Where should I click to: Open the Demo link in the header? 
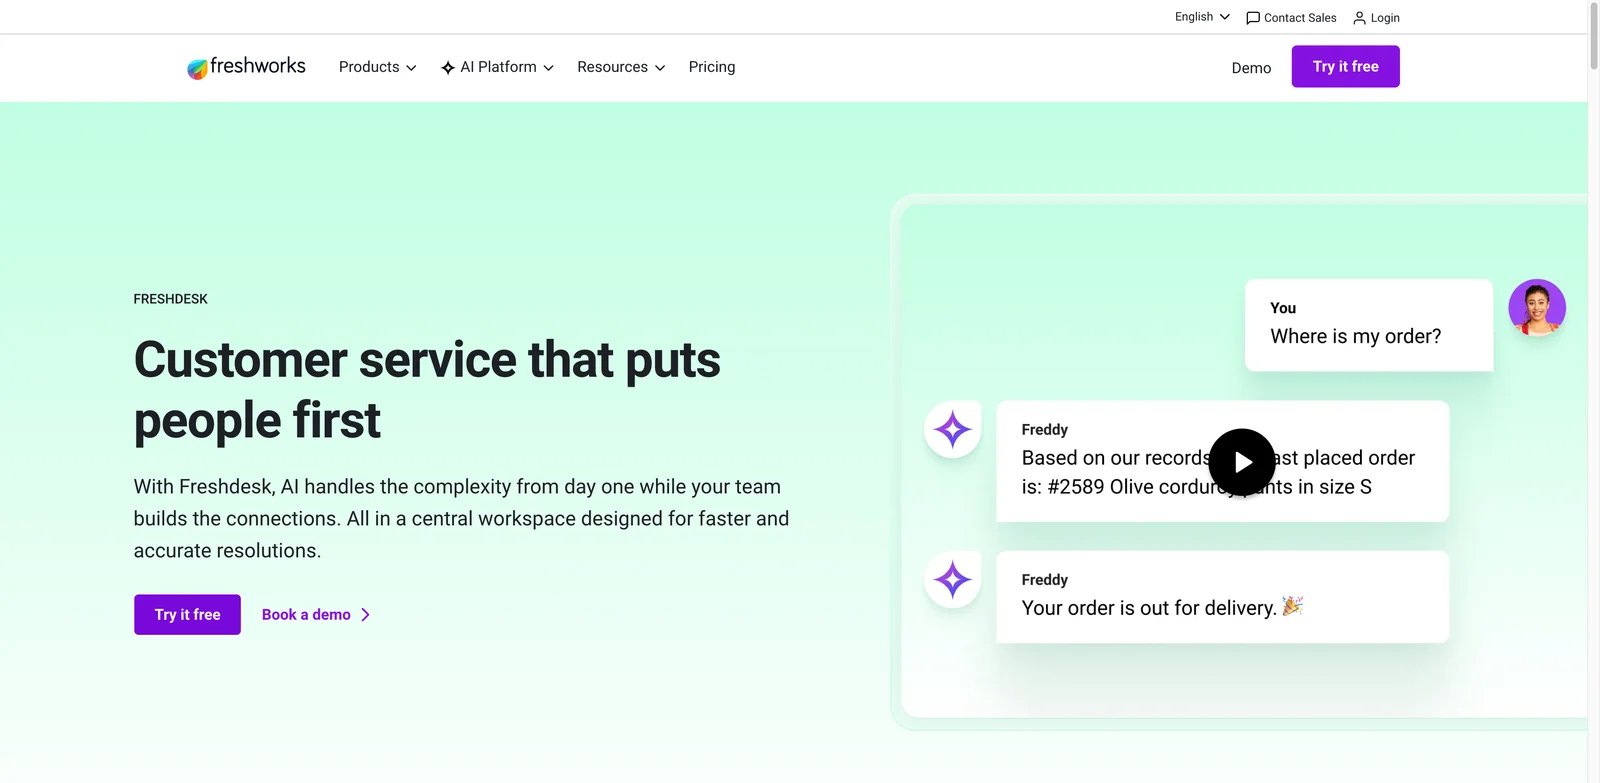click(1251, 68)
